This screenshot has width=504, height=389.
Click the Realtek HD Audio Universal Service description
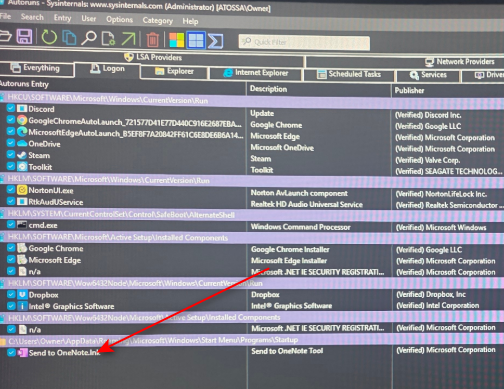pos(306,204)
